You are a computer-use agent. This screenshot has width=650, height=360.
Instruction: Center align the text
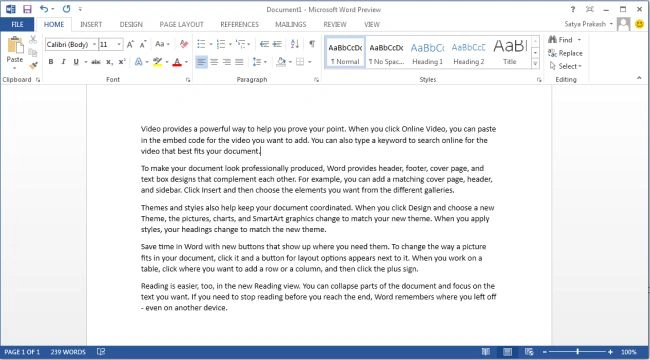(214, 62)
